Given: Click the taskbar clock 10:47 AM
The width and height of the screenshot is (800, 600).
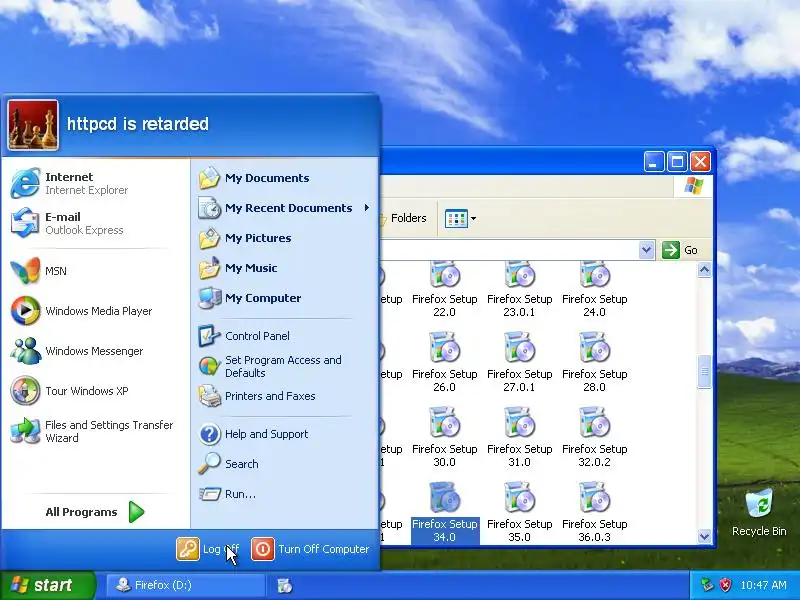Looking at the screenshot, I should (763, 585).
